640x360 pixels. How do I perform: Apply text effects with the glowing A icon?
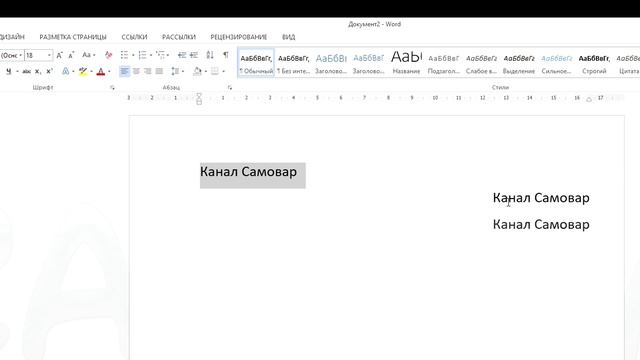pyautogui.click(x=65, y=71)
